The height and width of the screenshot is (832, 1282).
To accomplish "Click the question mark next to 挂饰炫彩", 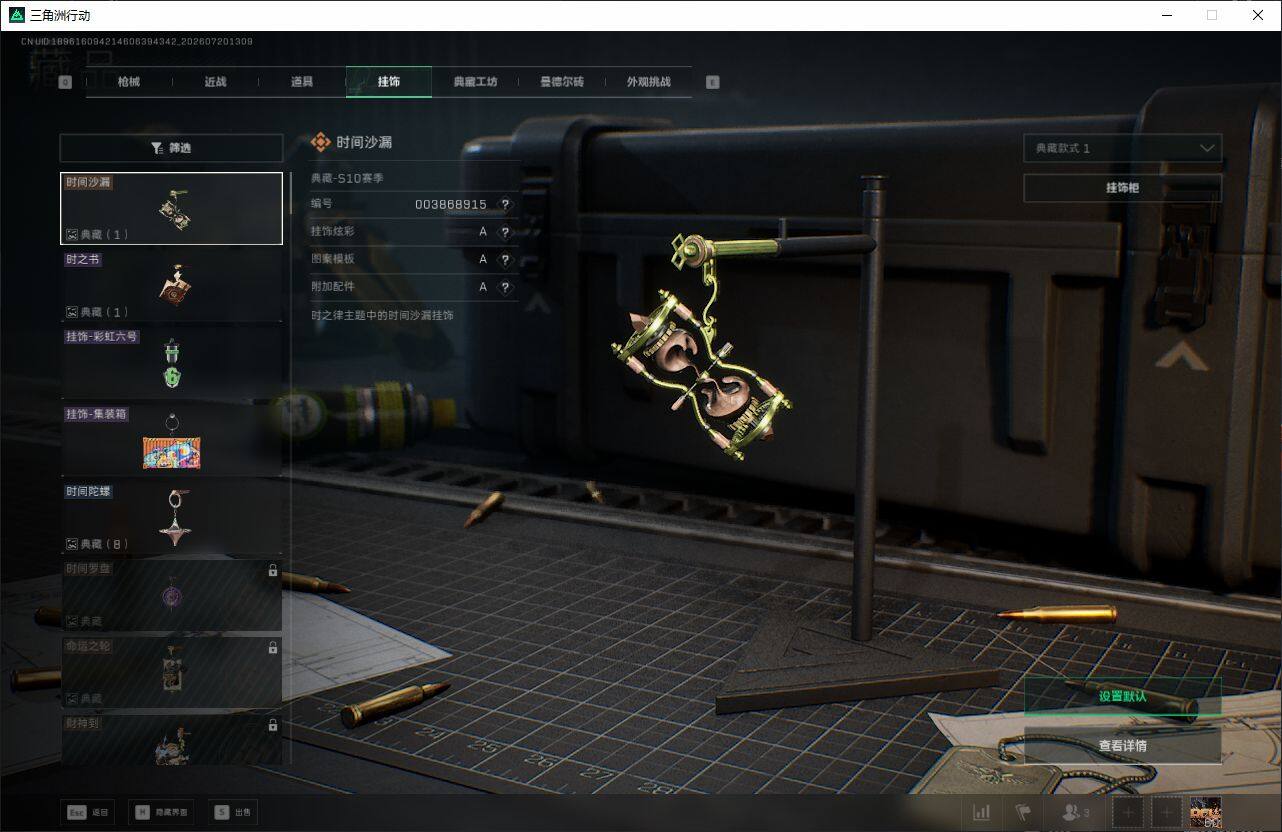I will (x=505, y=232).
